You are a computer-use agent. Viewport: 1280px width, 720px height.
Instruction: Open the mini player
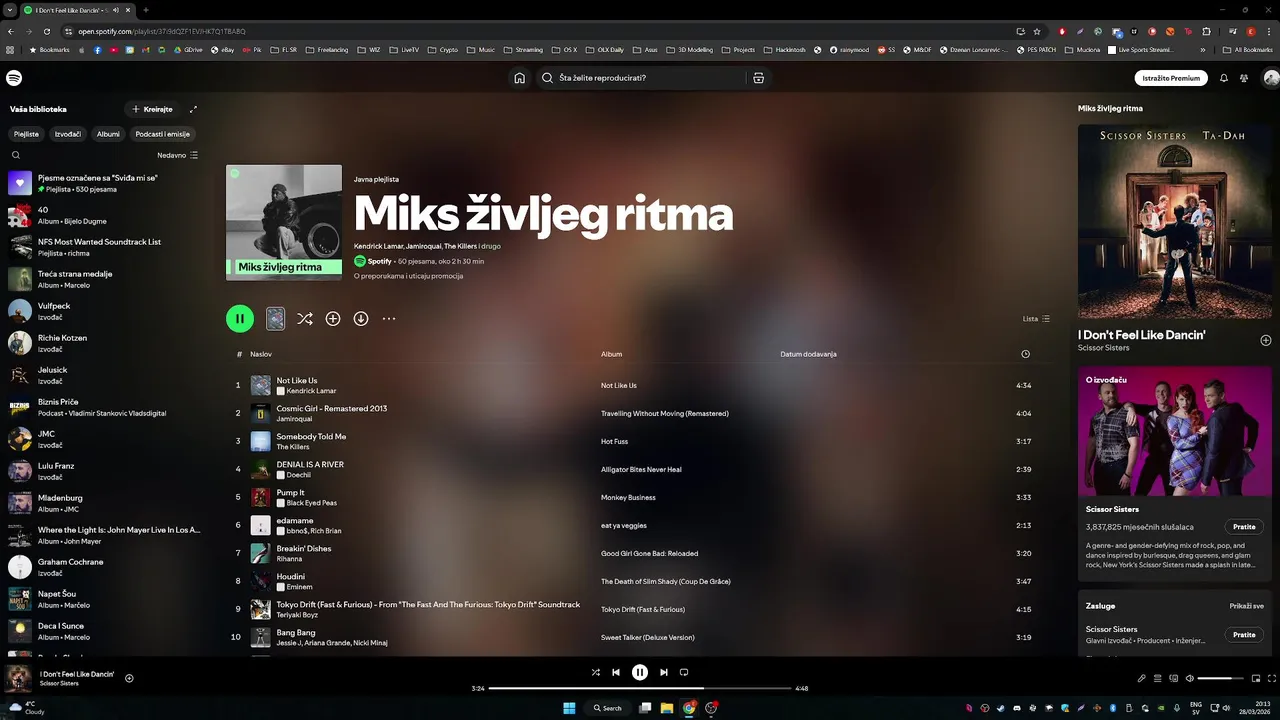click(1255, 678)
